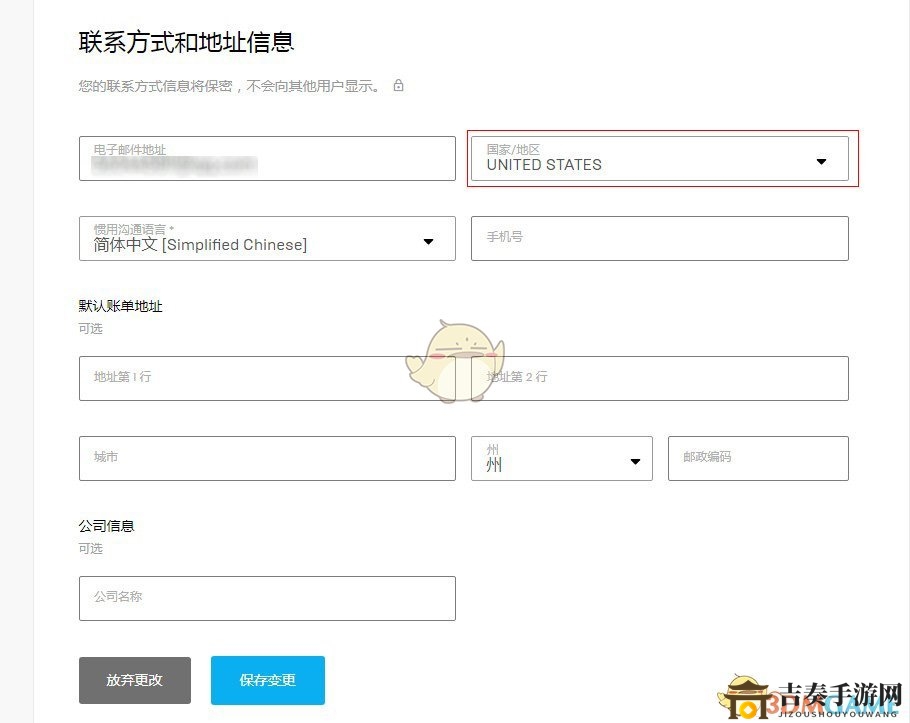Click the 手机号 phone number field

pos(661,238)
